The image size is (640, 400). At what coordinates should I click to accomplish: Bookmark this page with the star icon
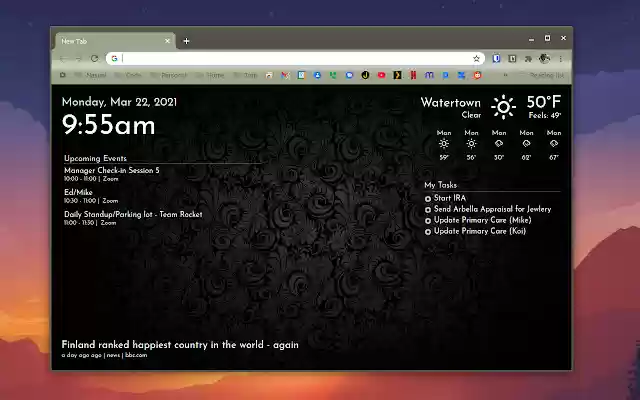[476, 58]
